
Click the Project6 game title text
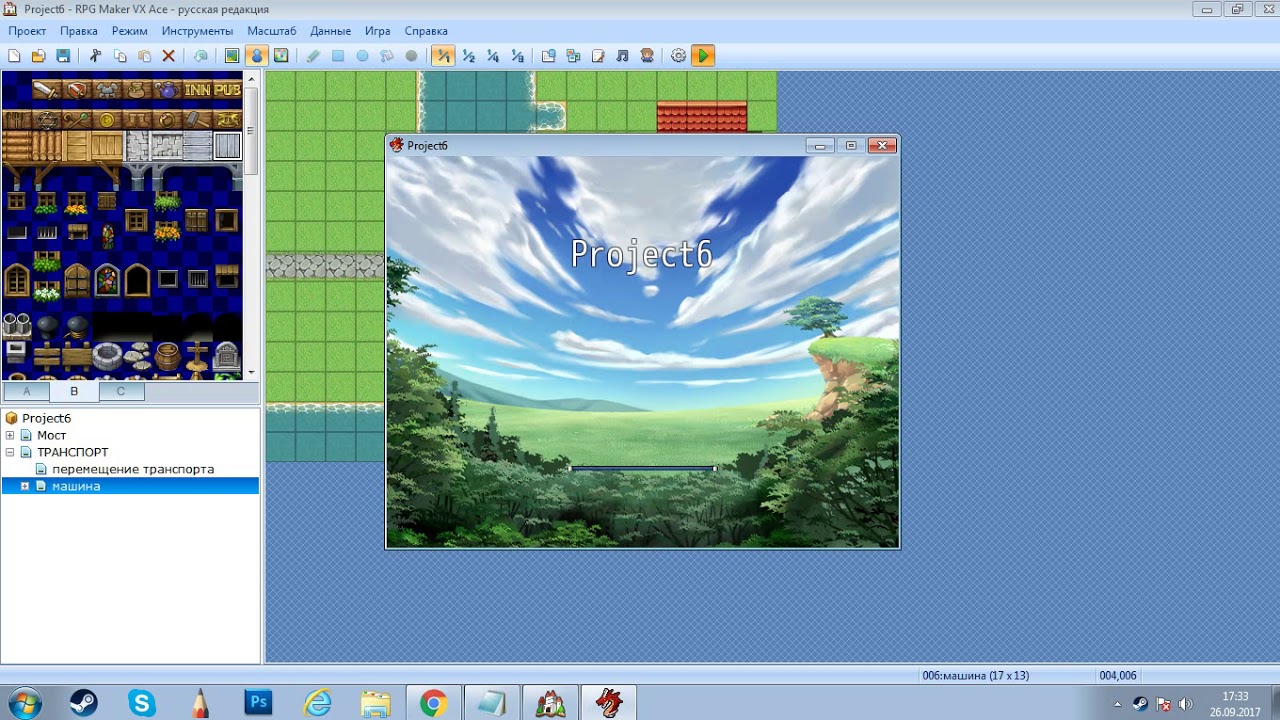(x=642, y=255)
